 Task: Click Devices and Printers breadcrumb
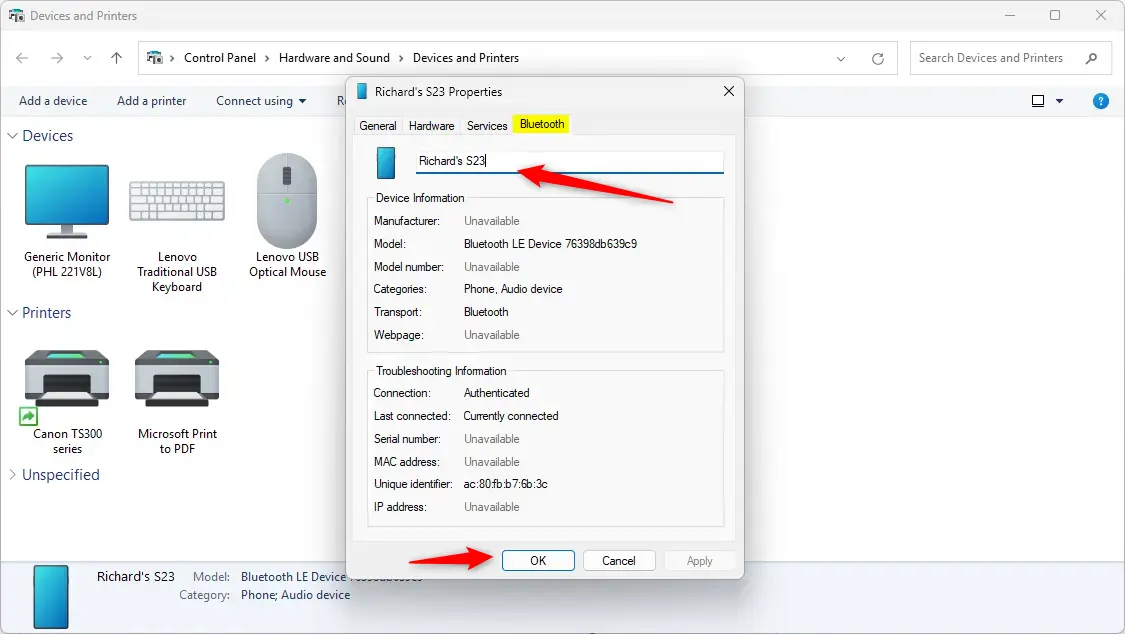[x=466, y=58]
